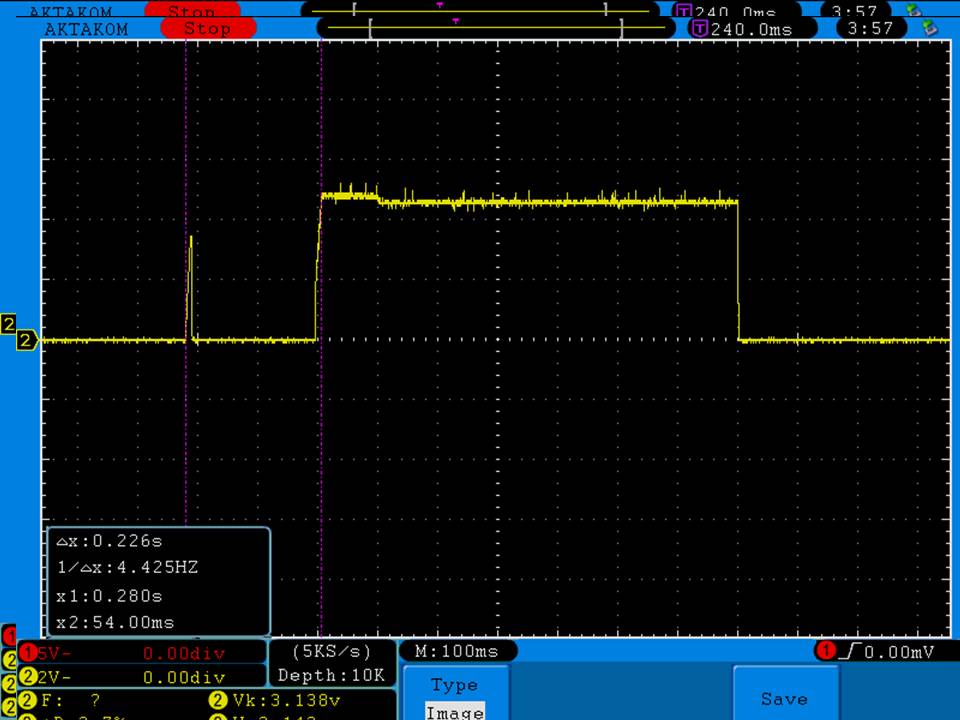Click the yellow badge beside F measurement
This screenshot has width=960, height=720.
tap(28, 700)
